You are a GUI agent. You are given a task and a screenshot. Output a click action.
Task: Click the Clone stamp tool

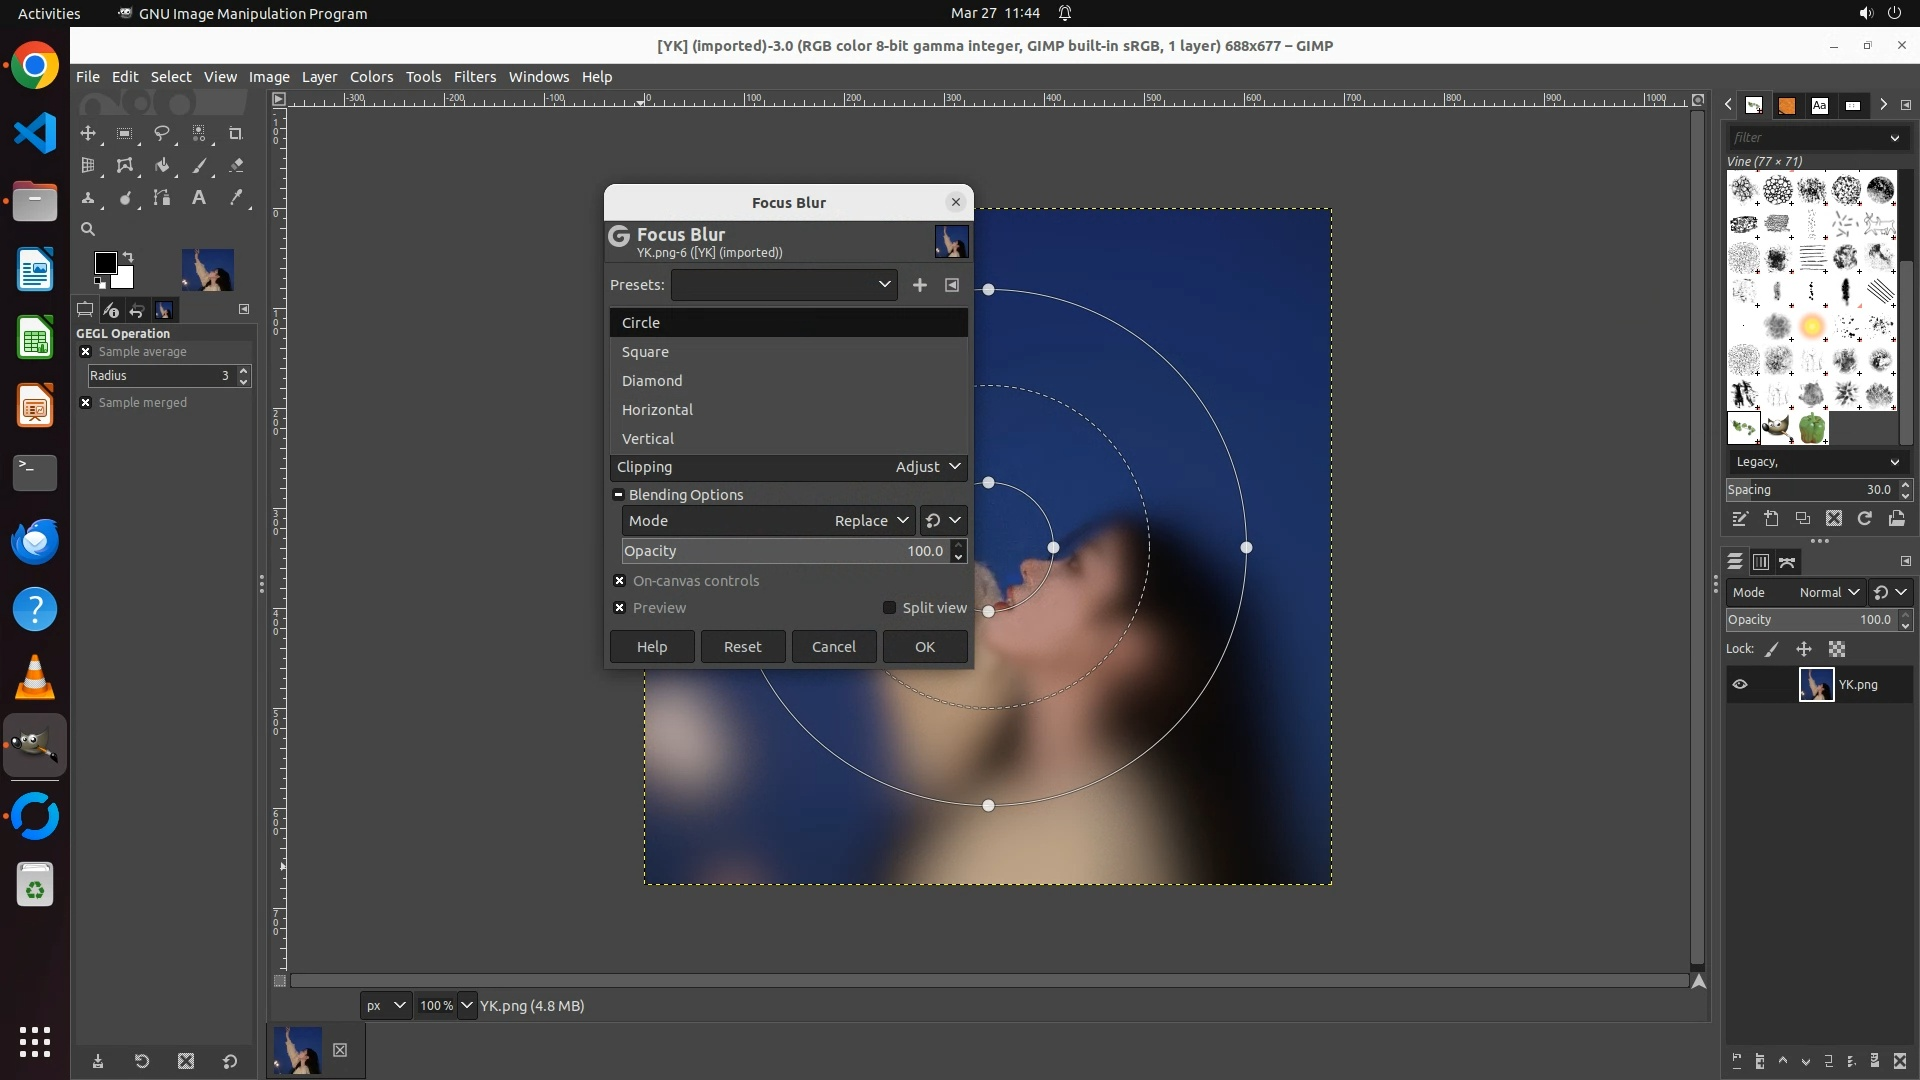pyautogui.click(x=88, y=198)
